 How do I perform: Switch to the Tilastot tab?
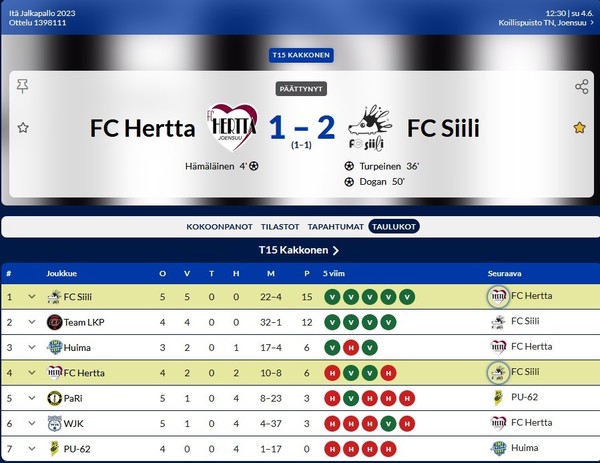(x=280, y=227)
